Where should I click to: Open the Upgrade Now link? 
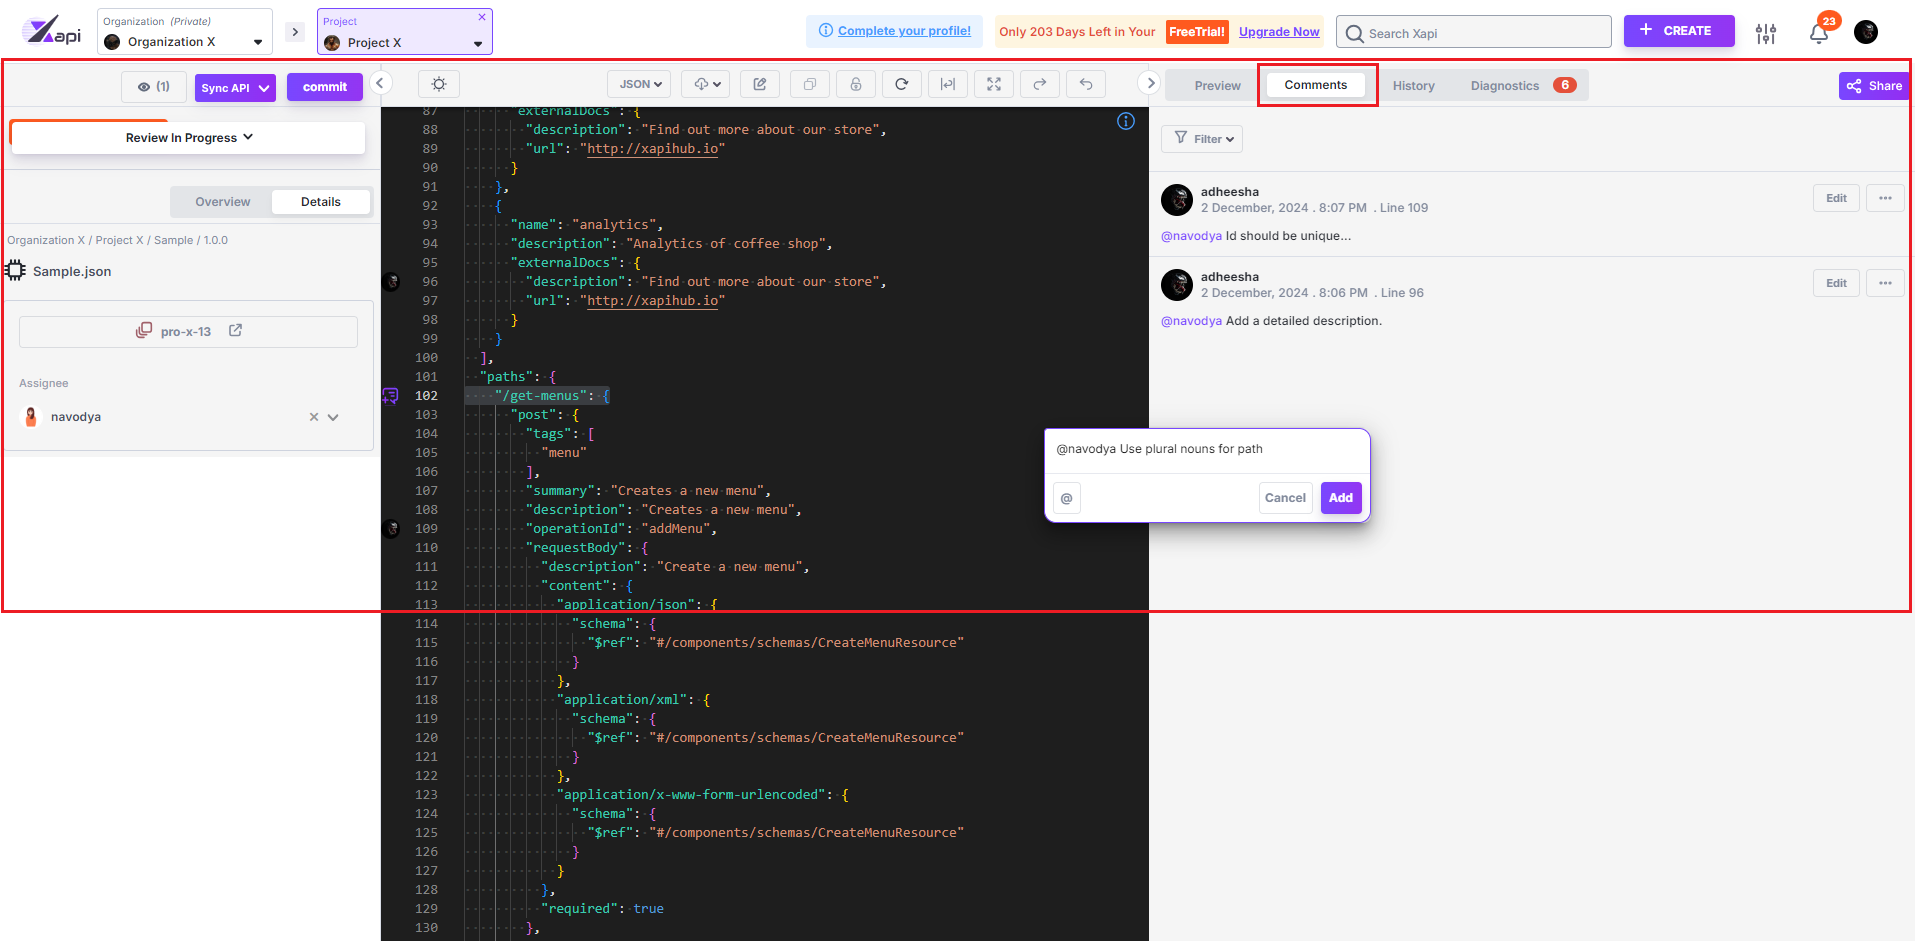1279,32
